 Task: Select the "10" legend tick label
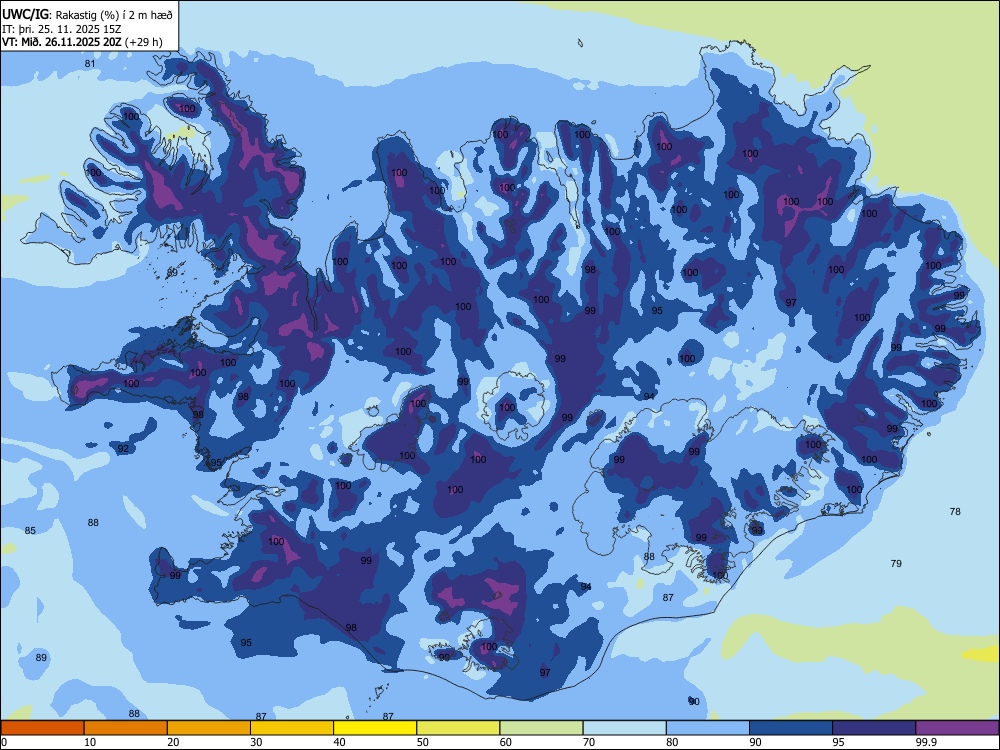[x=90, y=742]
